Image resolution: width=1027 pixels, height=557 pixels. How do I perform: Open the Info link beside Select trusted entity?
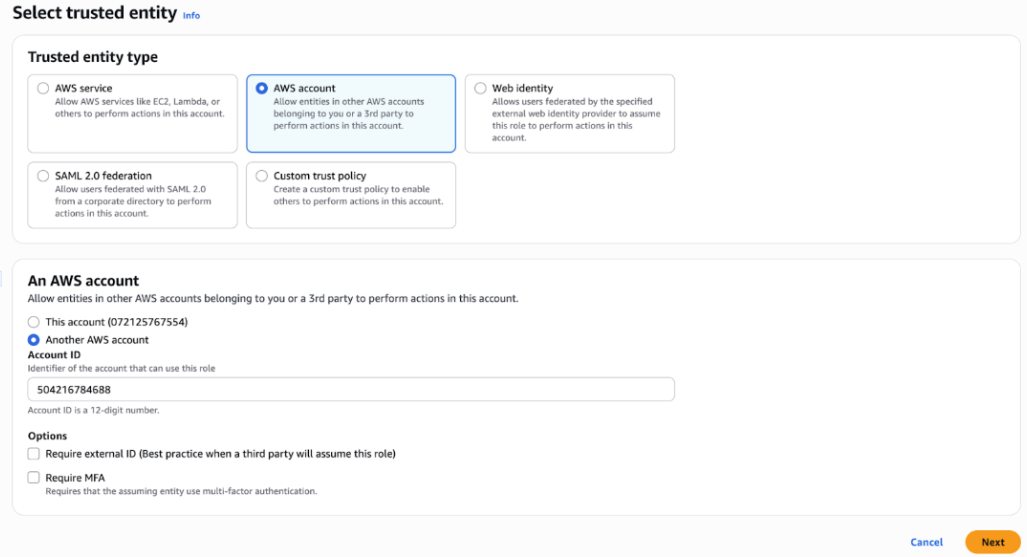click(x=191, y=16)
